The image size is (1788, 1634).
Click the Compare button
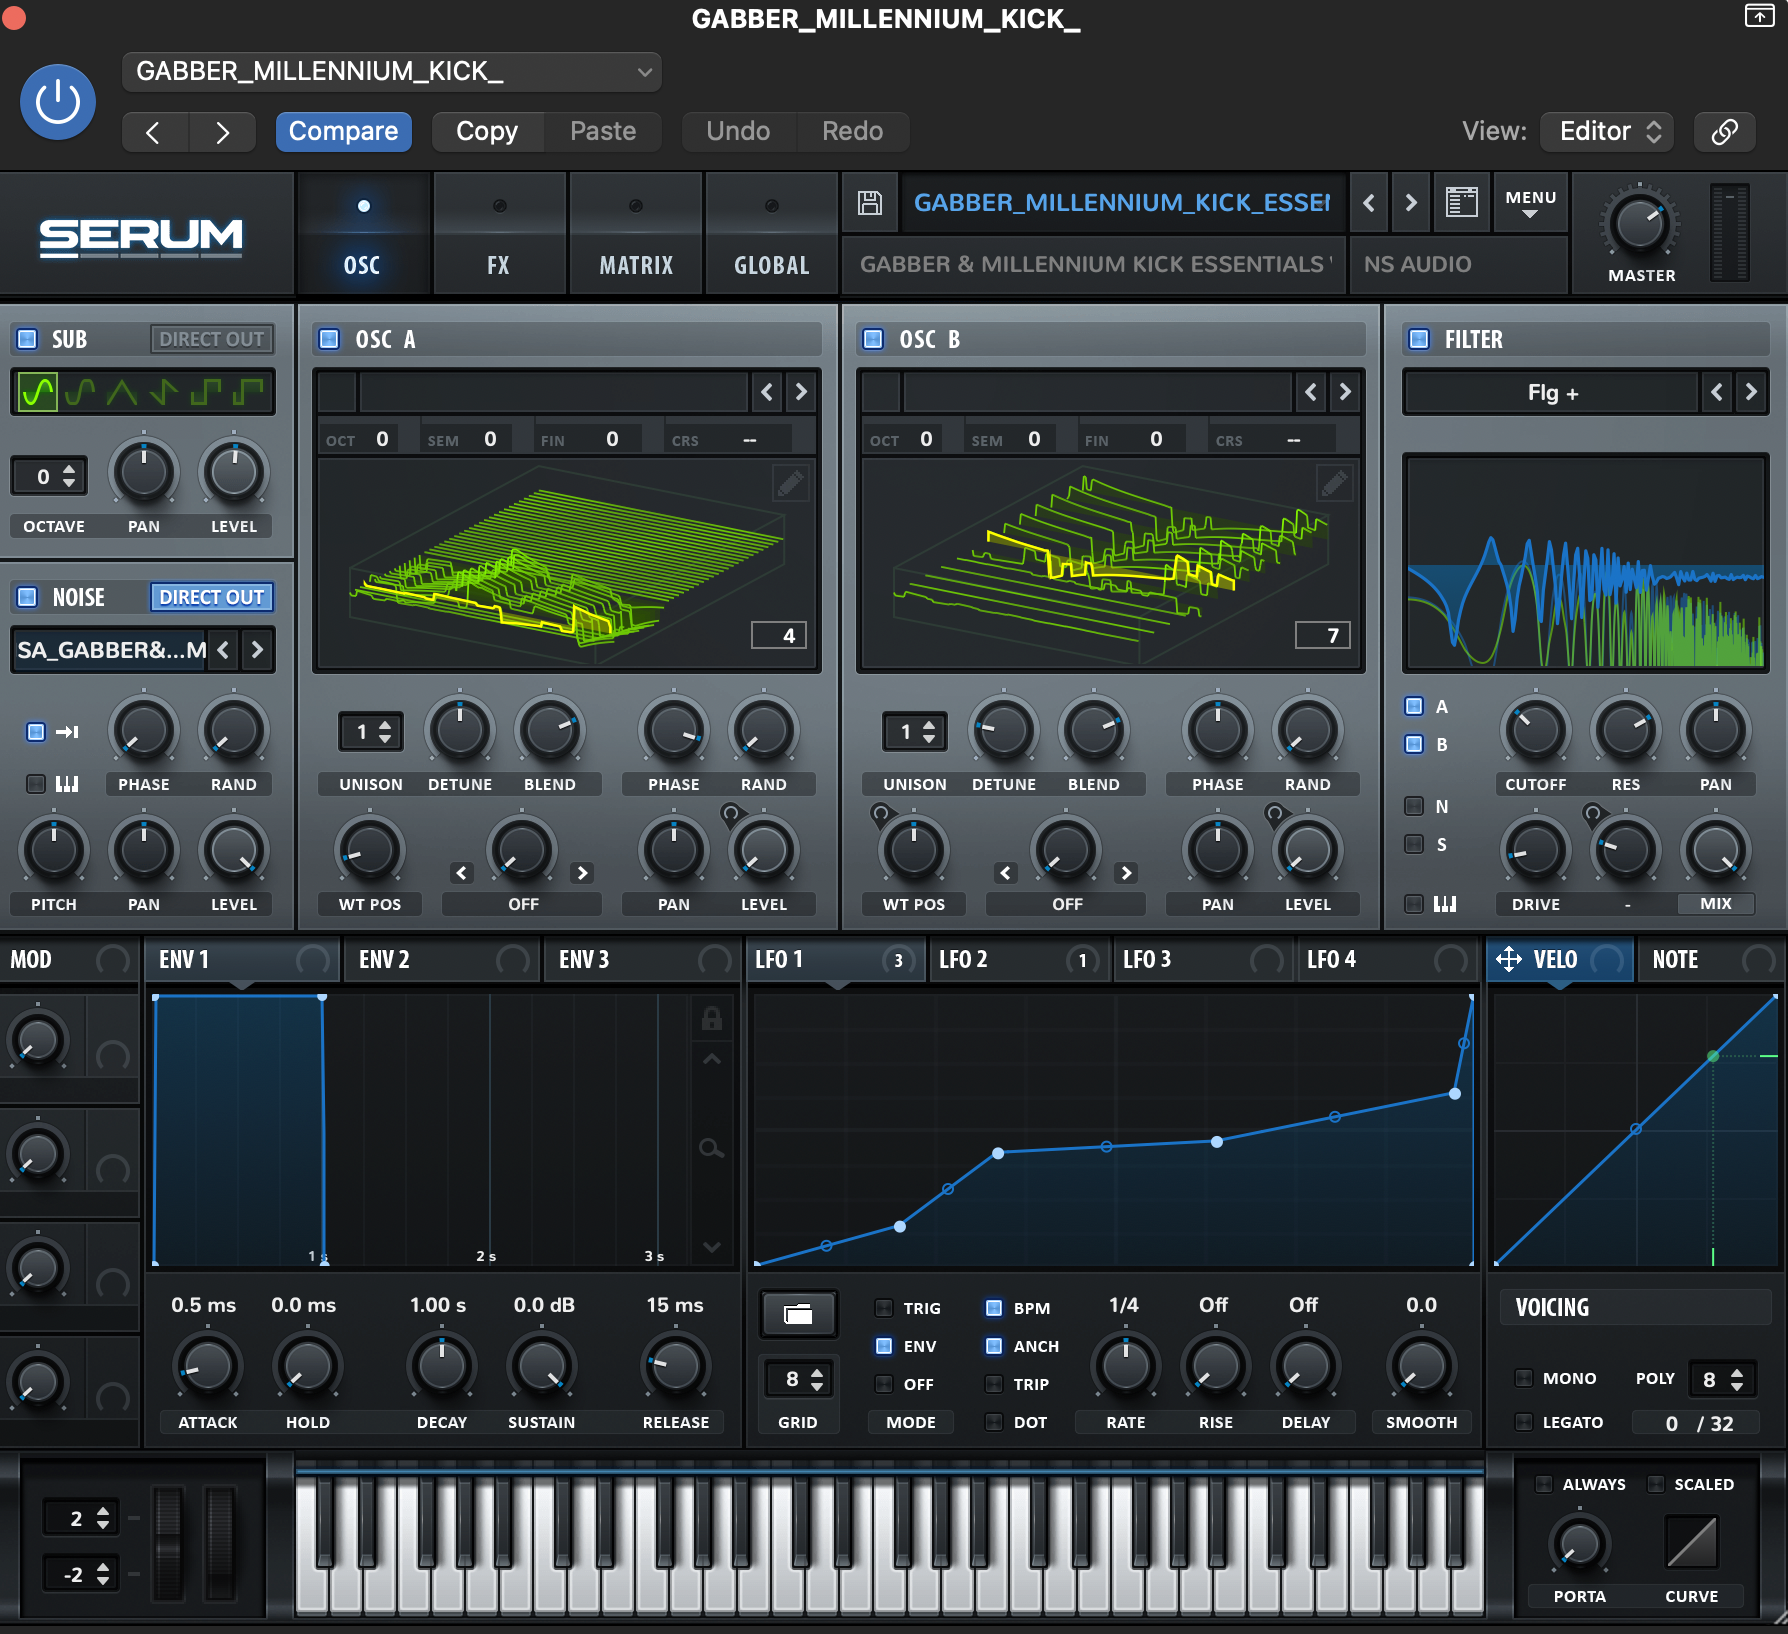click(x=343, y=131)
